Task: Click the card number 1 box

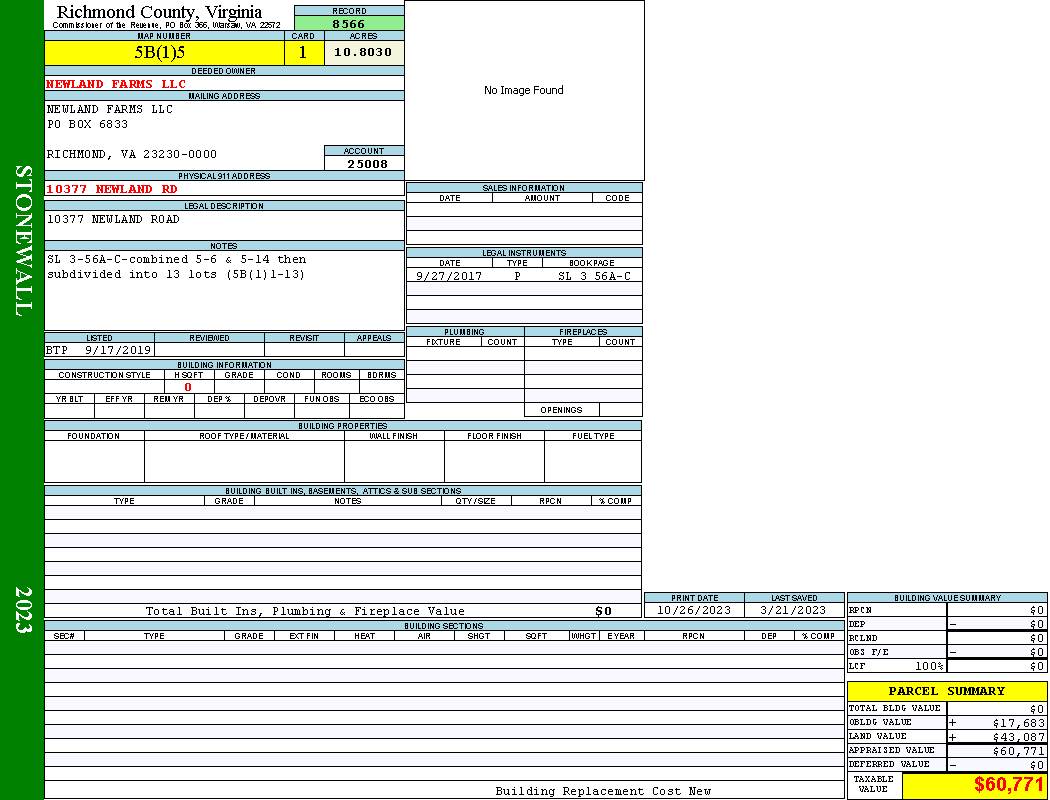Action: pyautogui.click(x=303, y=52)
